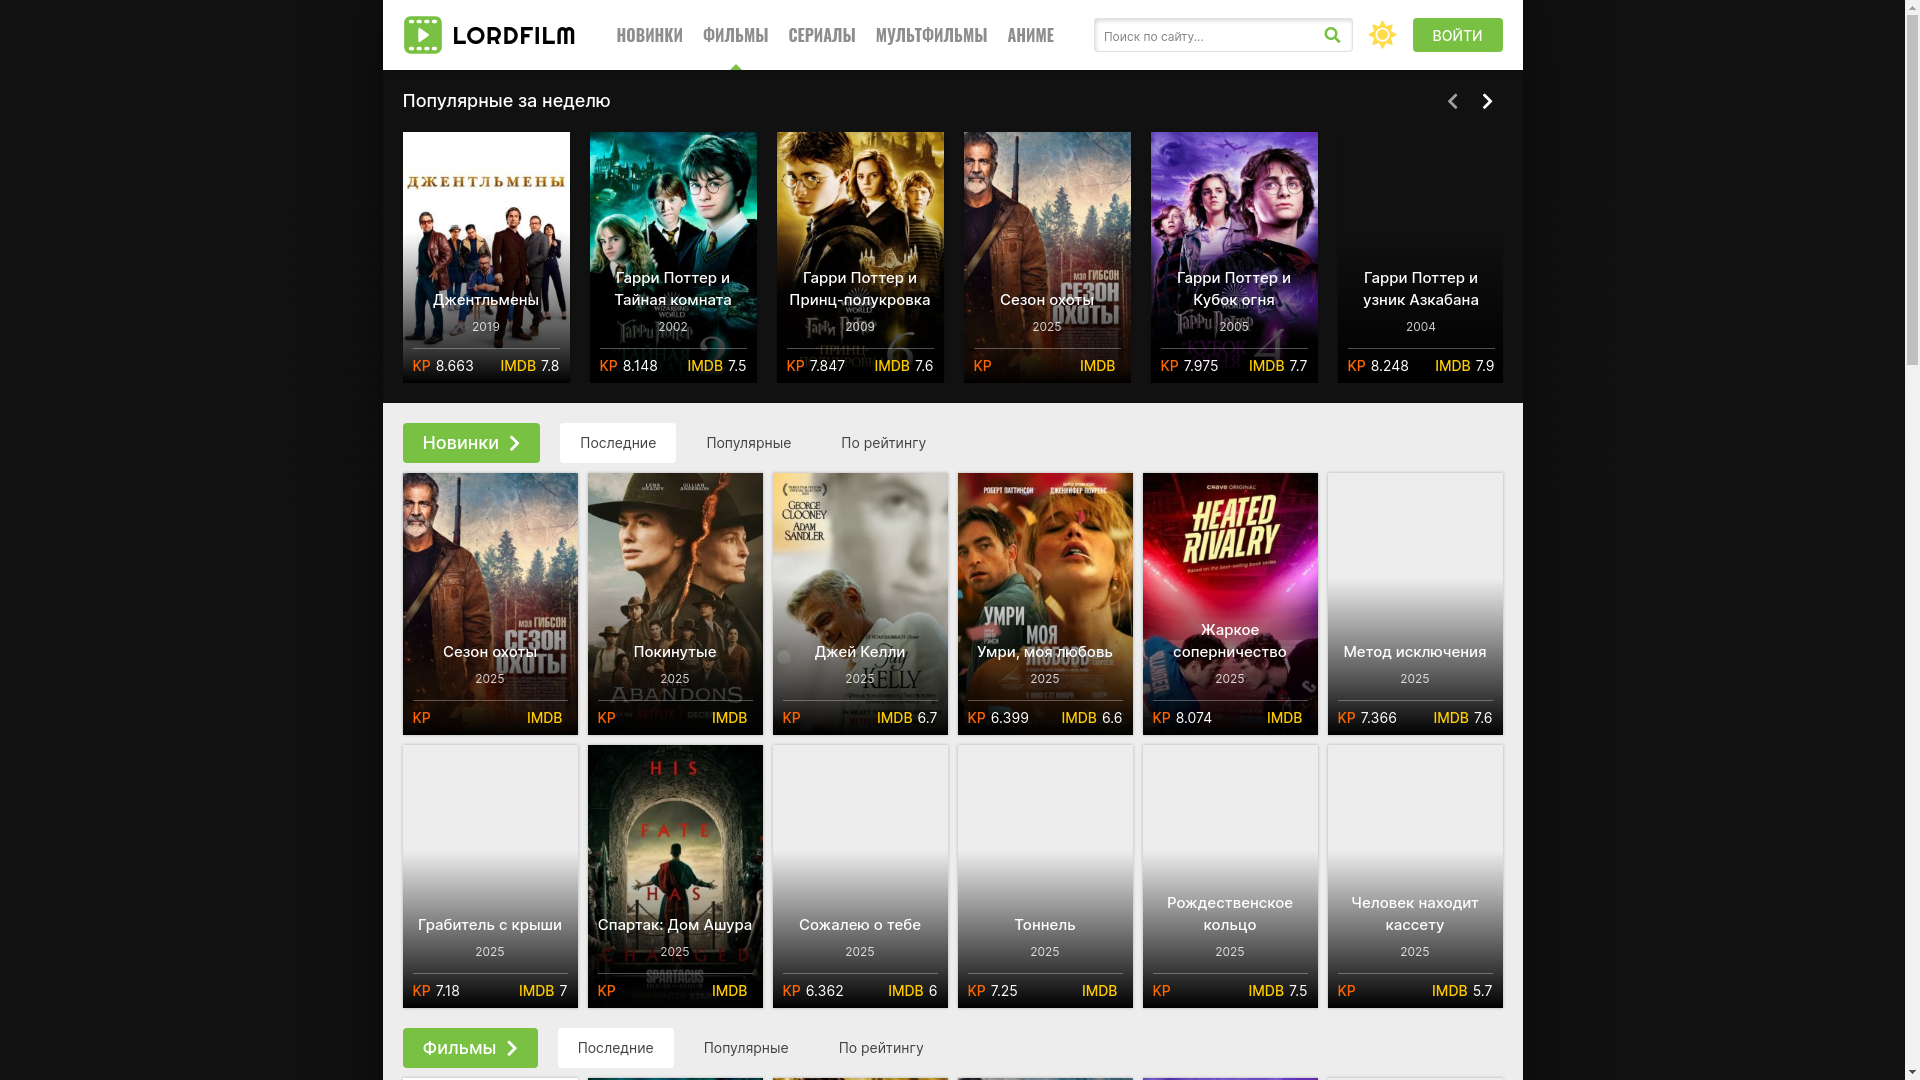This screenshot has height=1080, width=1920.
Task: Open Спартак: Дом Ашура card
Action: coord(675,876)
